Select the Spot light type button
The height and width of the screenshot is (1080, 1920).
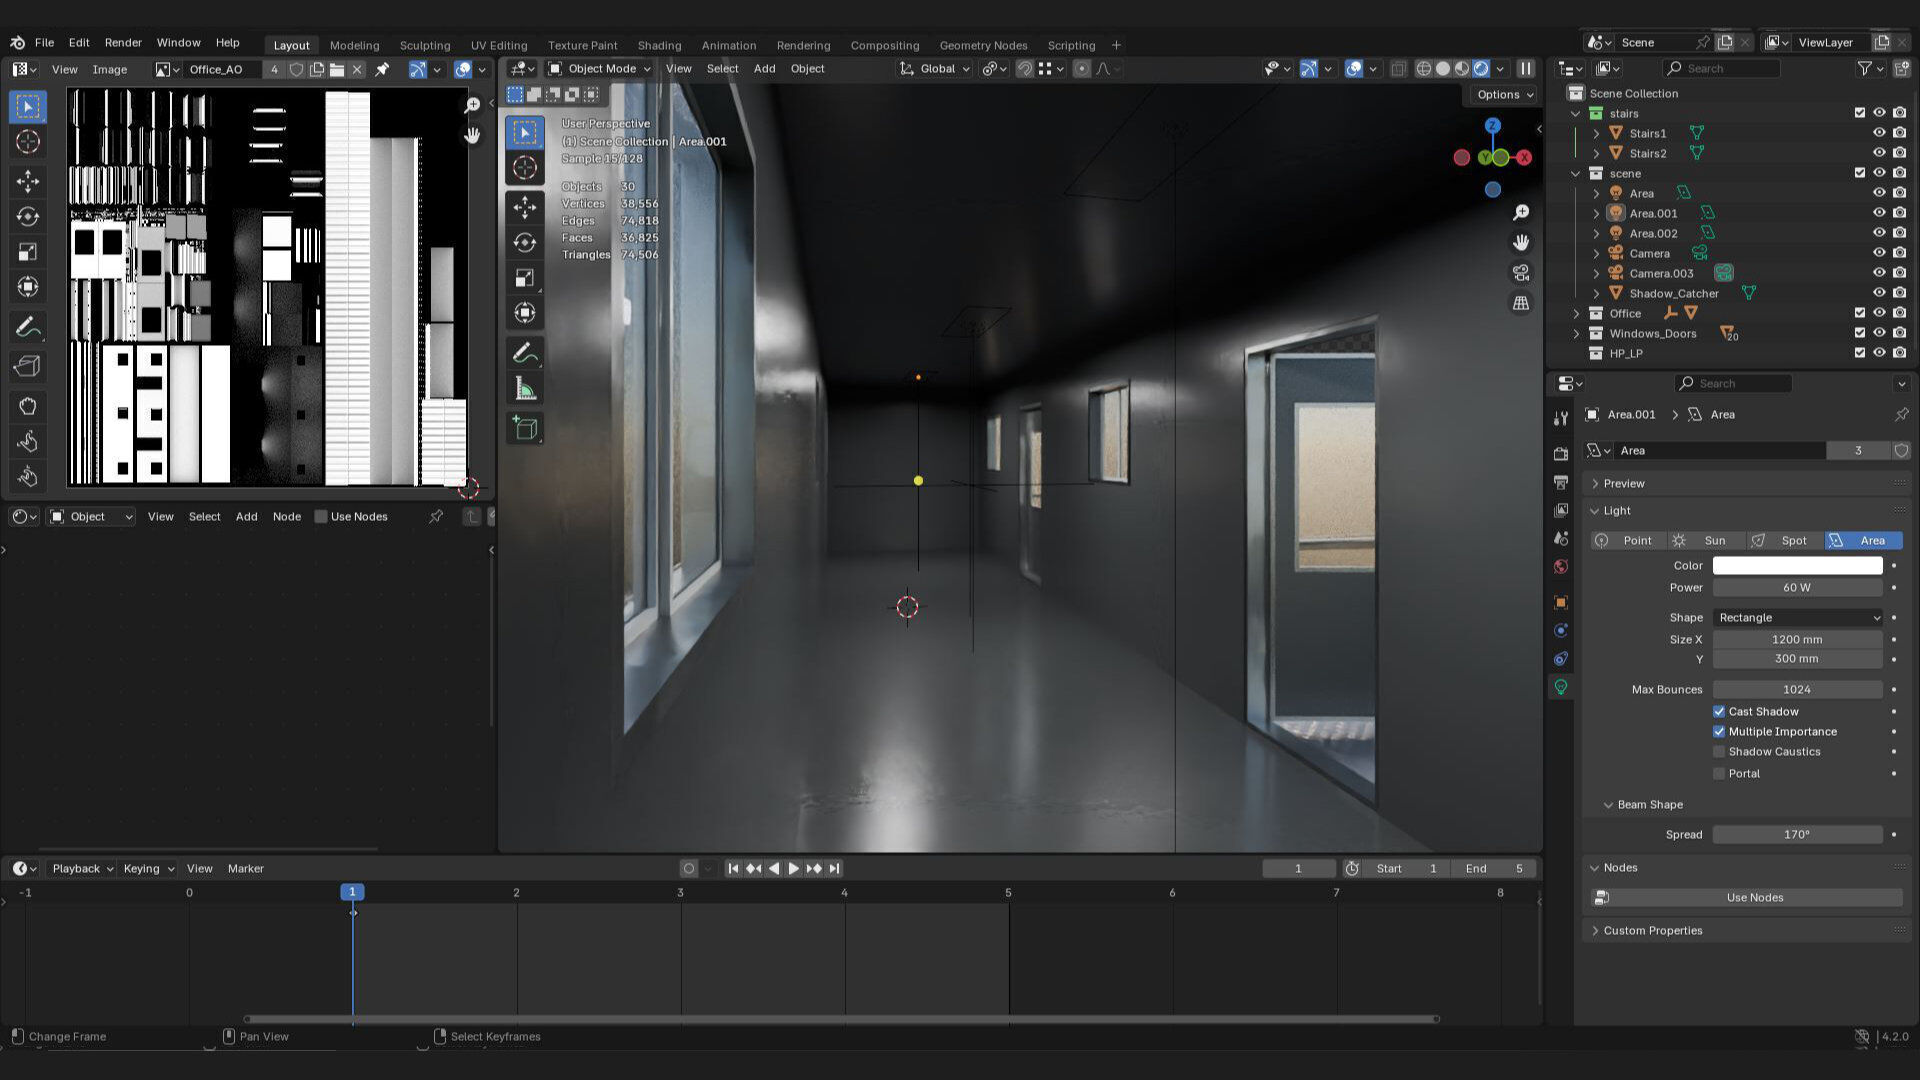pyautogui.click(x=1784, y=541)
